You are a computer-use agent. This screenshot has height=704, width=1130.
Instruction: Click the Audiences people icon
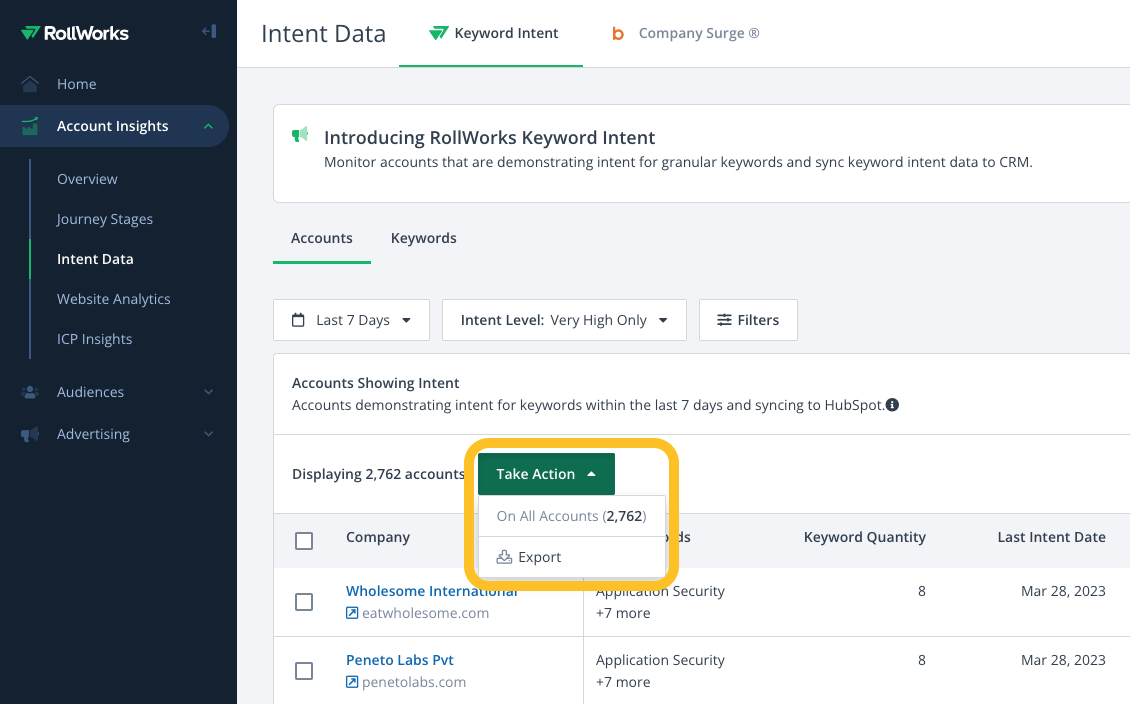click(x=30, y=392)
